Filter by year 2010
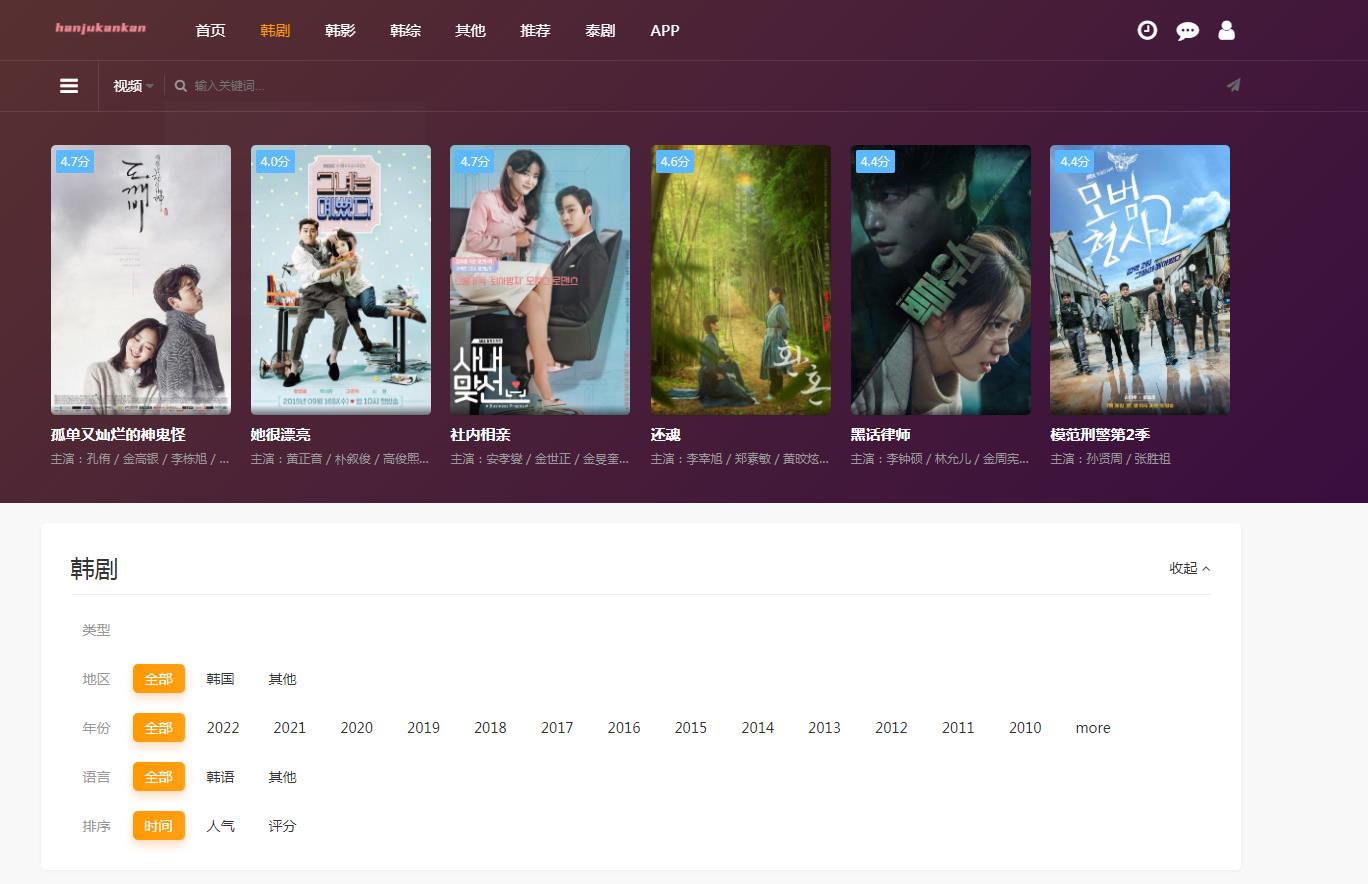 [x=1025, y=728]
